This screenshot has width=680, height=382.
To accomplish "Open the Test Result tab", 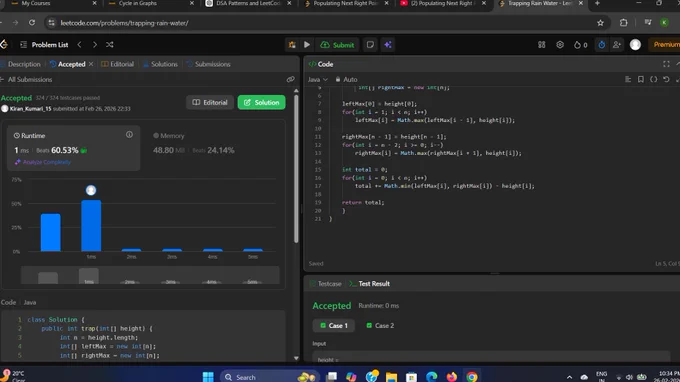I will coord(369,284).
